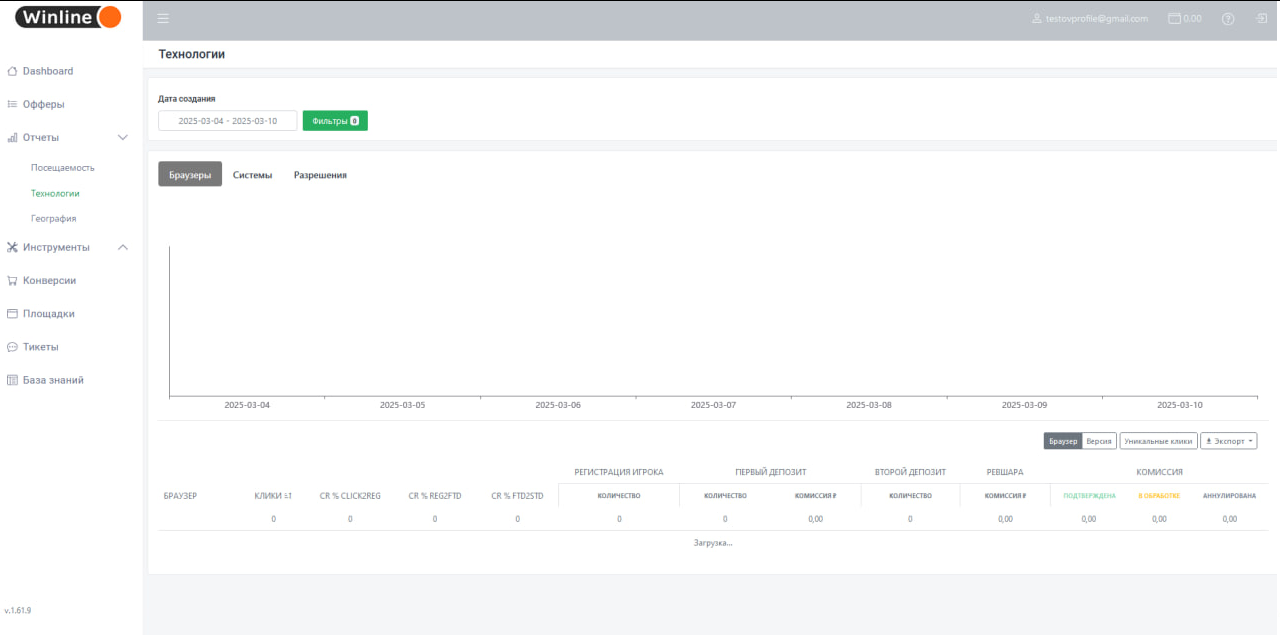Screen dimensions: 1280x635
Task: Click the Офферы list icon
Action: pyautogui.click(x=13, y=104)
